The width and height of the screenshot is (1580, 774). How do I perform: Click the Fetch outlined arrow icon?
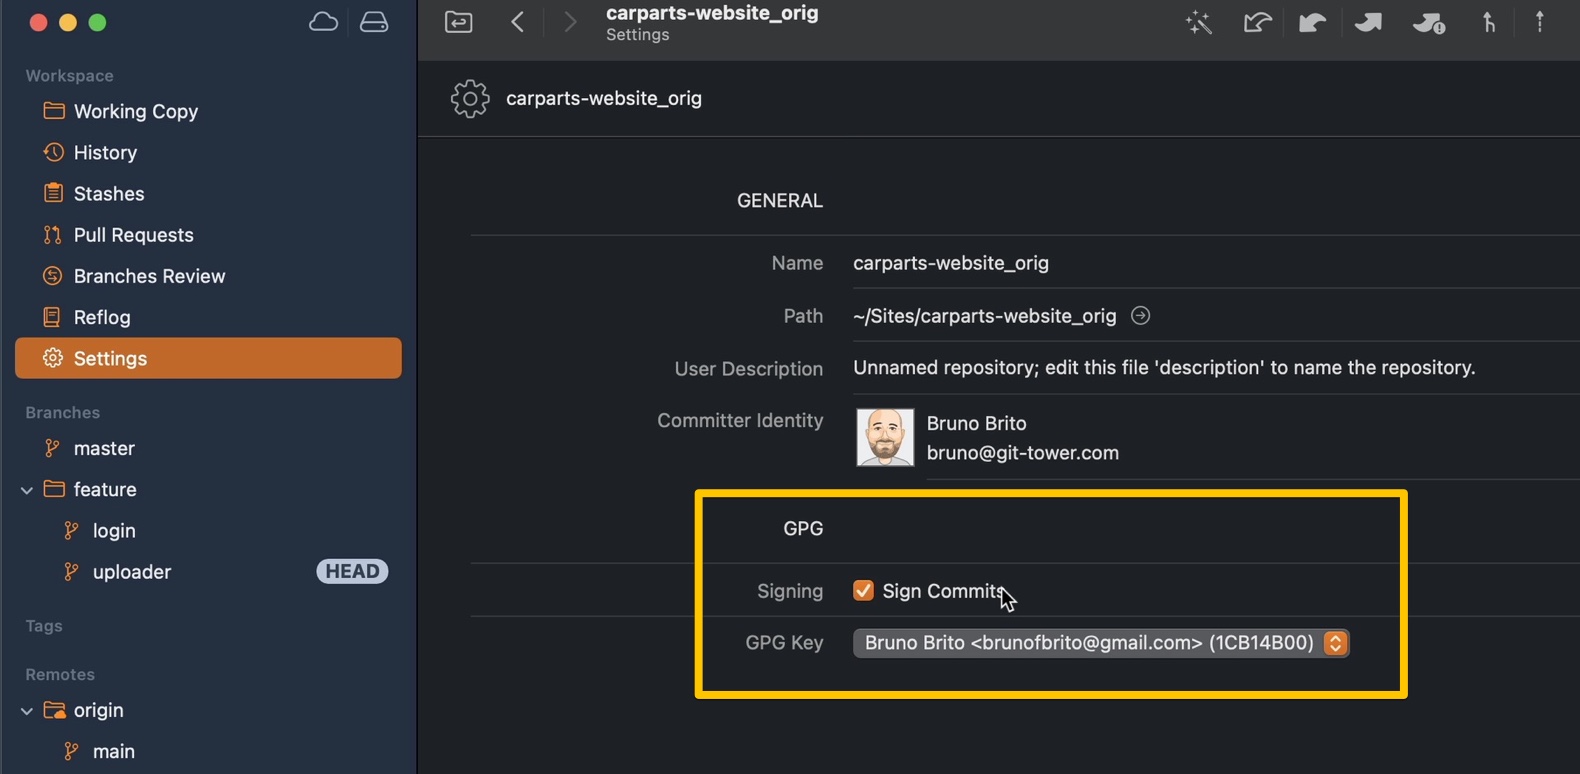click(x=1257, y=23)
